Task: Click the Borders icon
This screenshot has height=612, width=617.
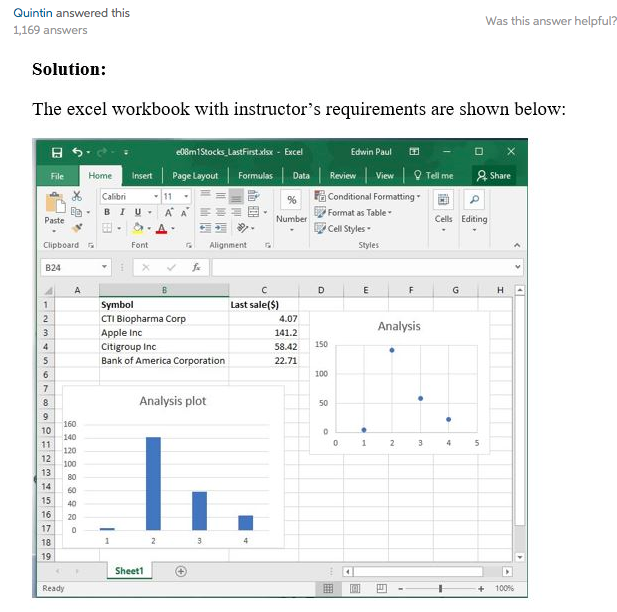Action: click(x=107, y=228)
